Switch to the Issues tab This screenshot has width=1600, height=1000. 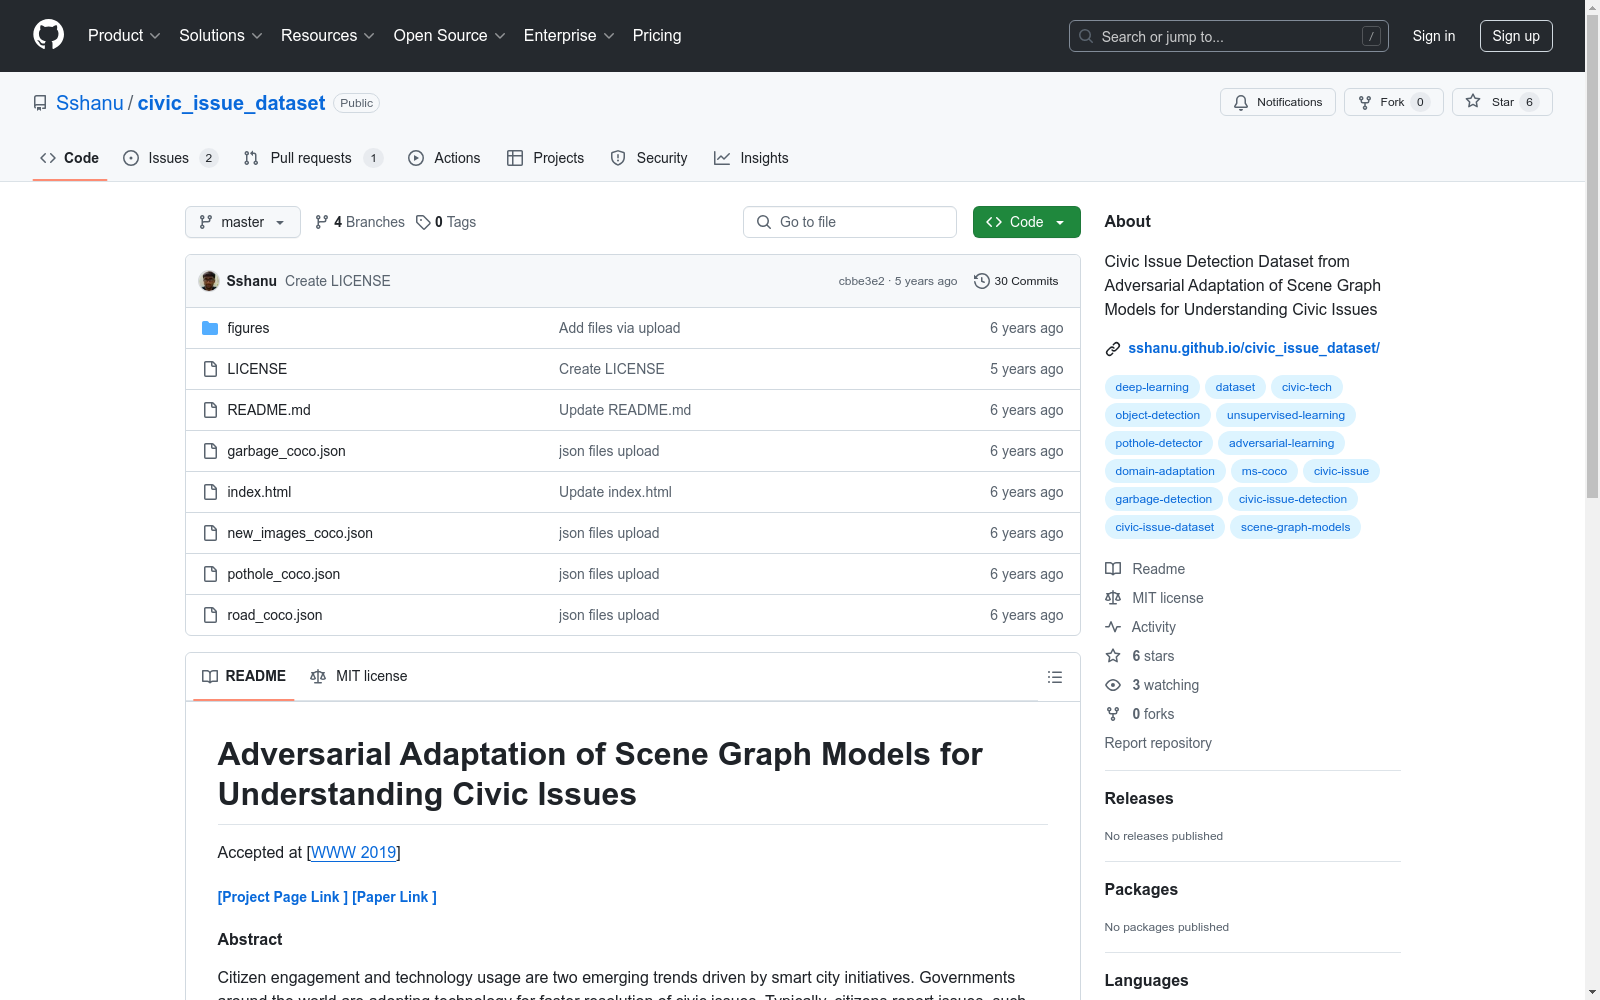click(170, 158)
